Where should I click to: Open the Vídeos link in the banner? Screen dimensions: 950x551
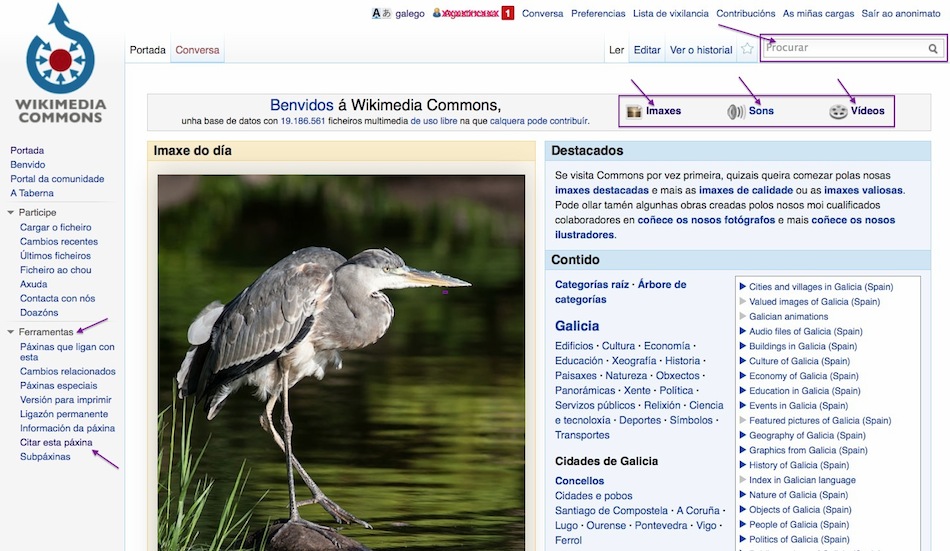coord(868,111)
